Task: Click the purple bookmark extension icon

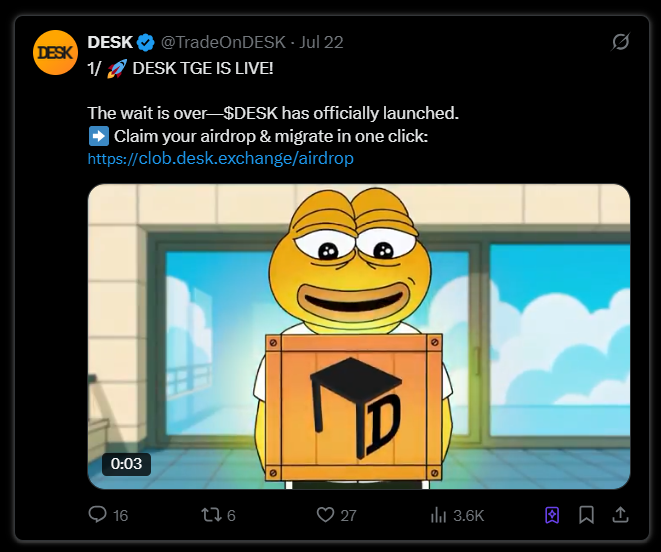Action: click(x=552, y=515)
